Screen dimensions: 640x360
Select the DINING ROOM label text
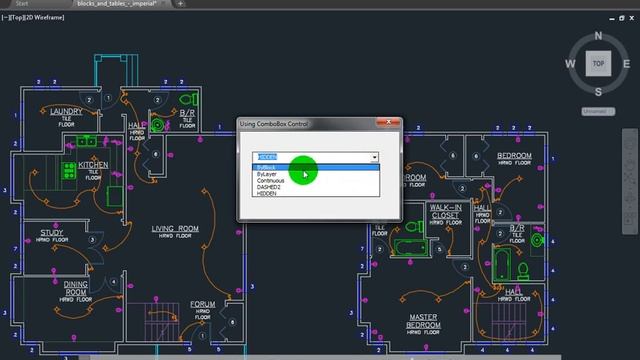(x=76, y=288)
